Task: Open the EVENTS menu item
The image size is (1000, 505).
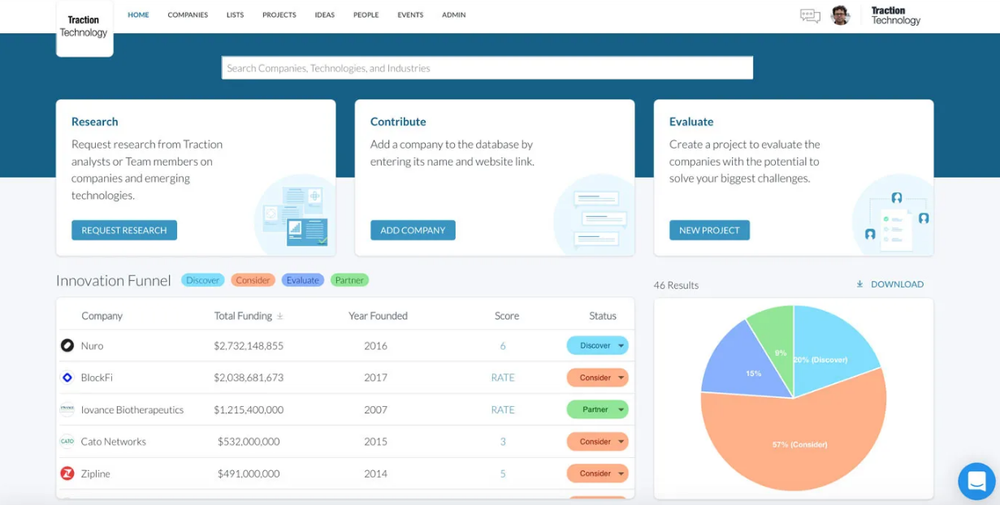Action: point(410,15)
